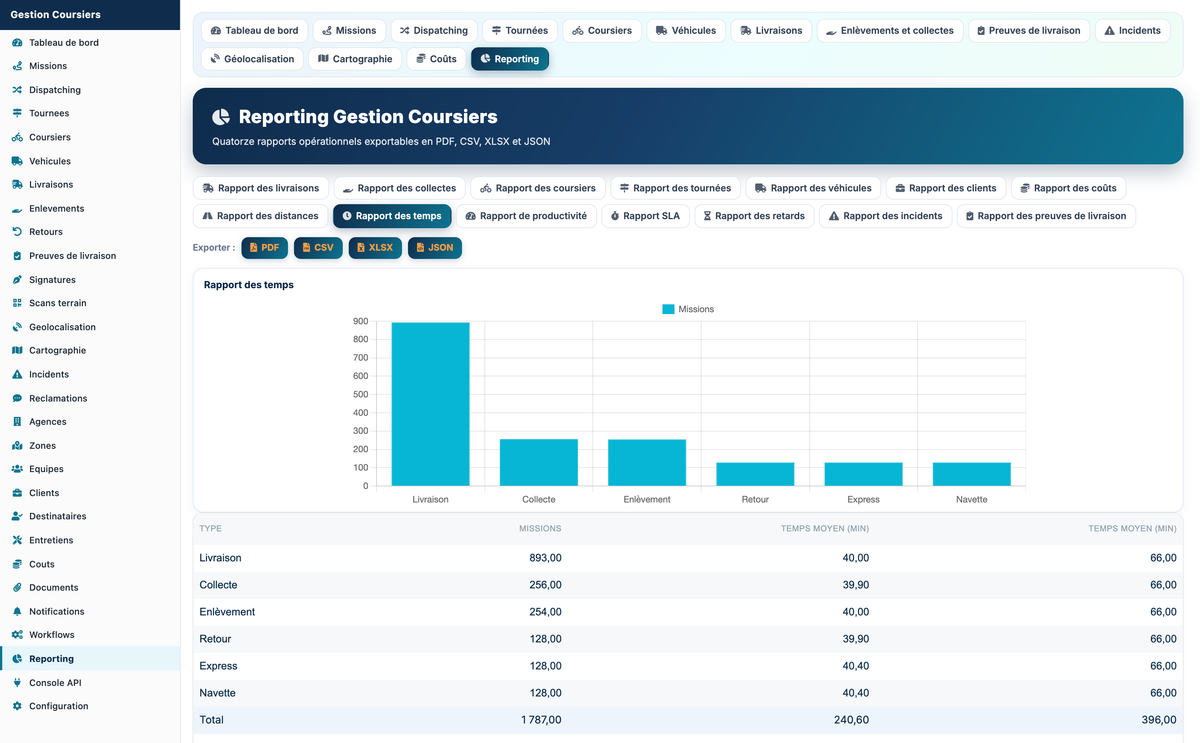Export report as XLSX

375,247
